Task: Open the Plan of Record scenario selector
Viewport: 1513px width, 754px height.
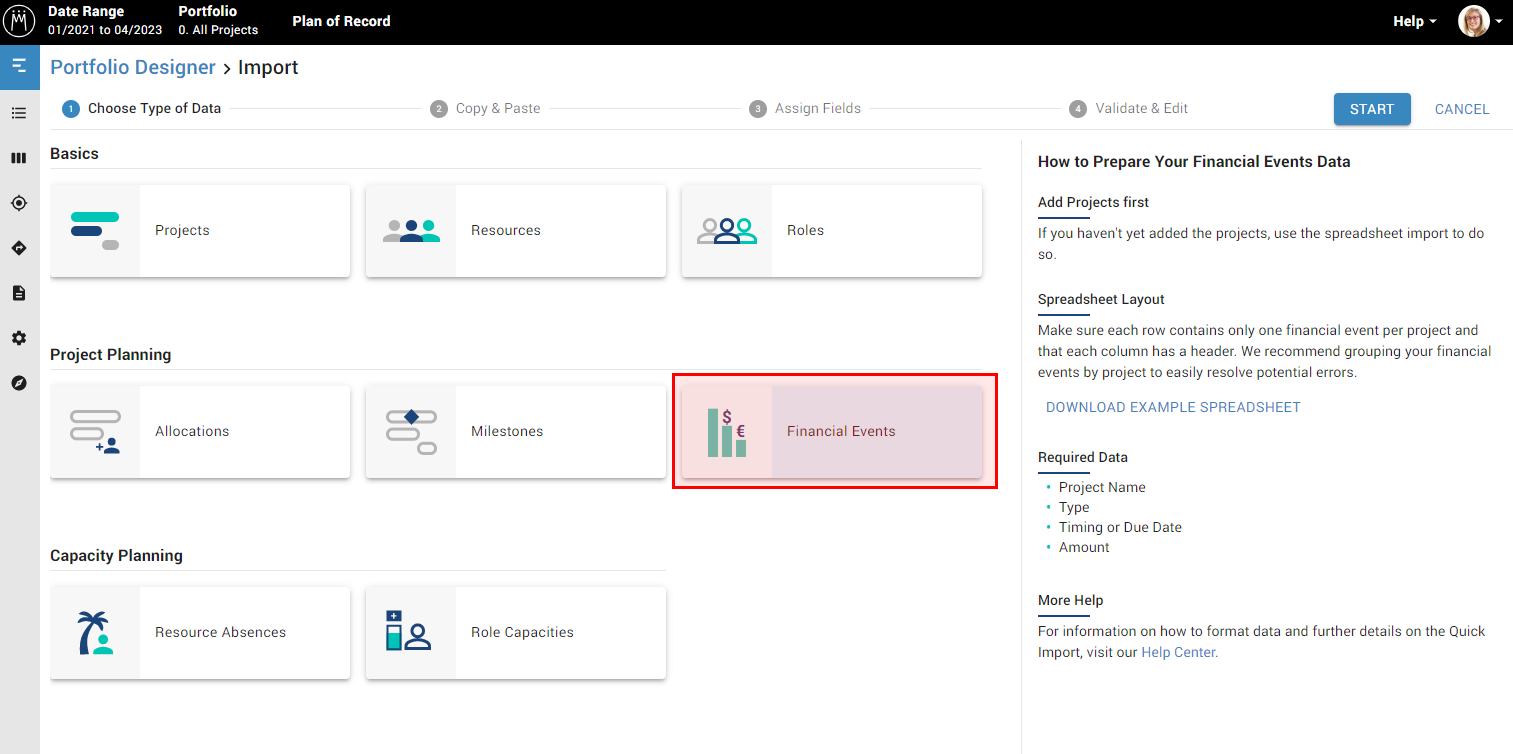Action: click(x=341, y=21)
